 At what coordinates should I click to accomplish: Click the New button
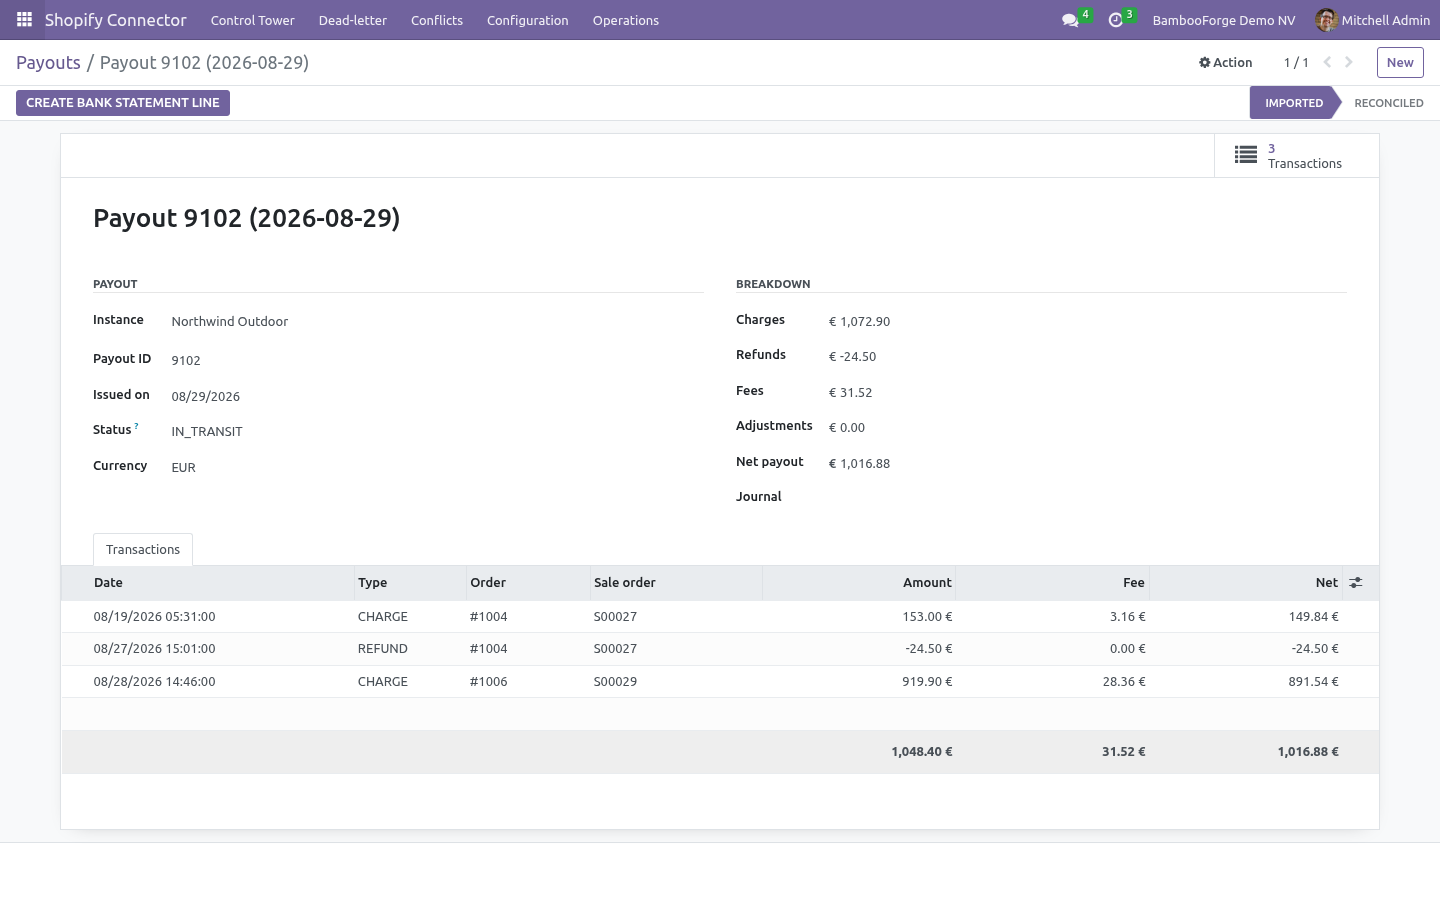[1400, 62]
